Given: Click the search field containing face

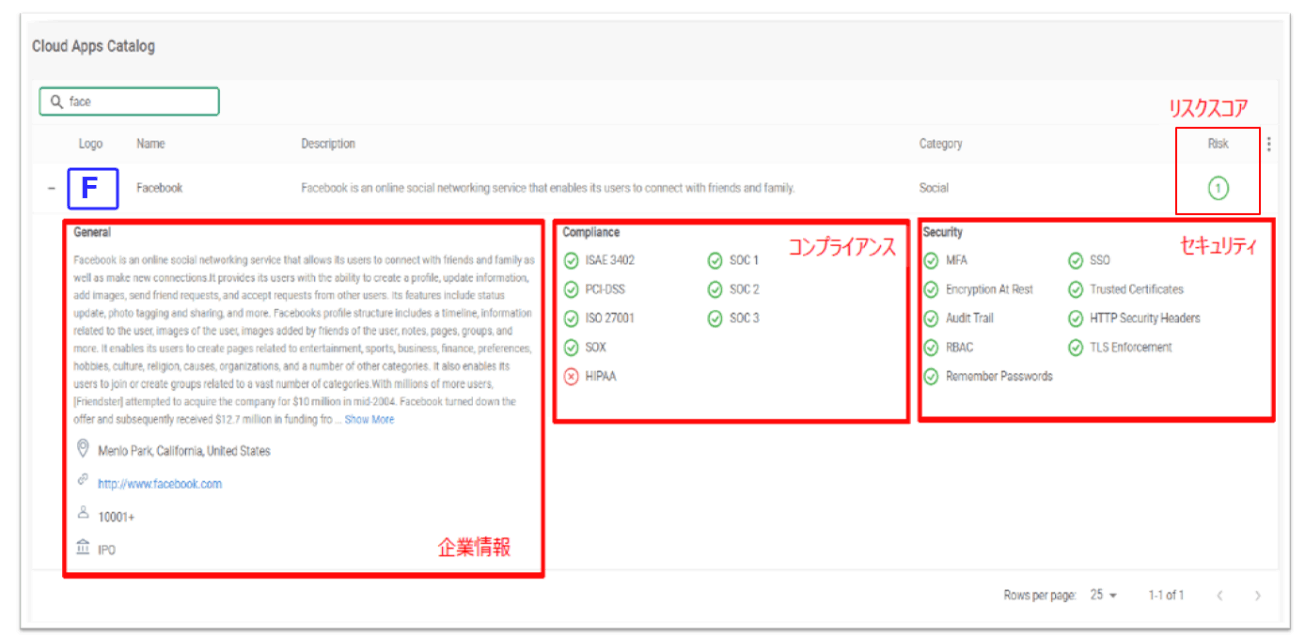Looking at the screenshot, I should (x=129, y=102).
